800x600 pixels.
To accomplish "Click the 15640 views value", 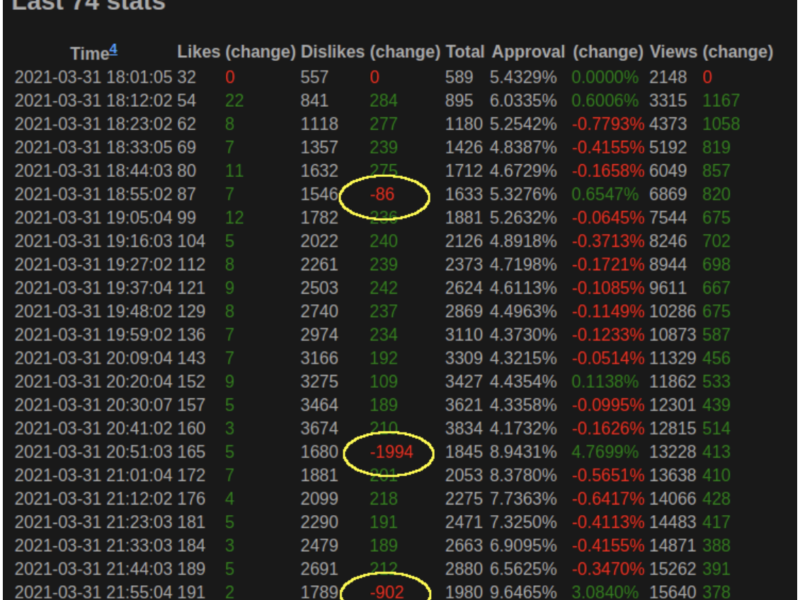I will [x=672, y=591].
